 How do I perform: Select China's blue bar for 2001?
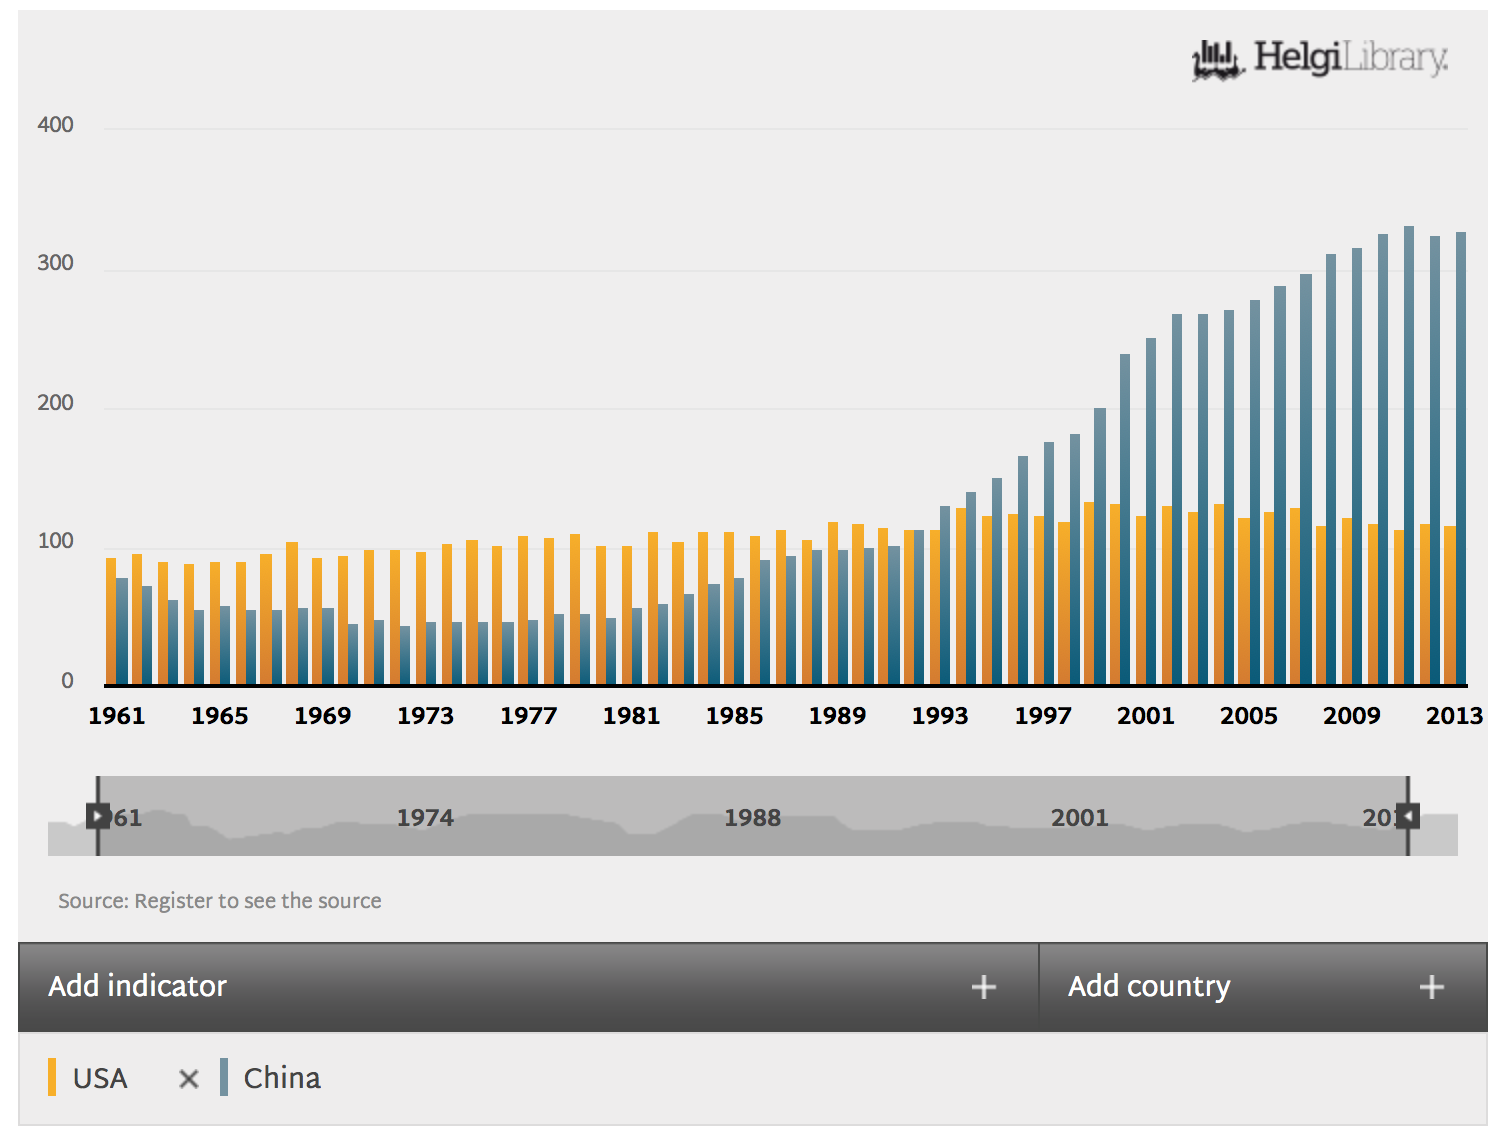point(1151,511)
